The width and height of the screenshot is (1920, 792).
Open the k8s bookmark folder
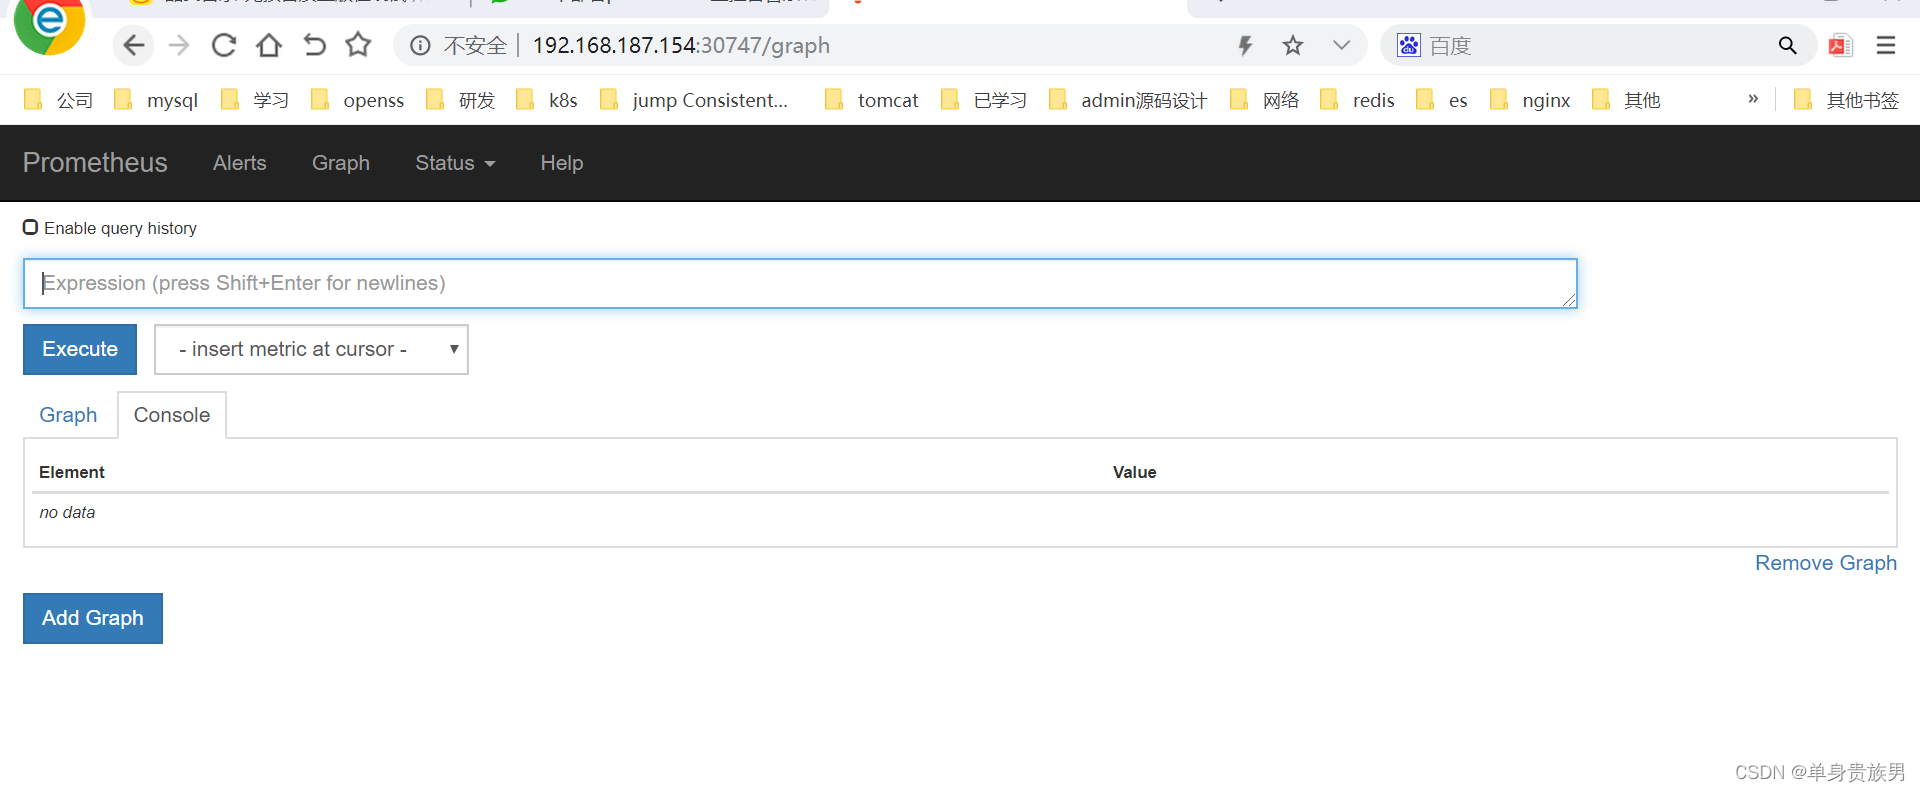(547, 100)
